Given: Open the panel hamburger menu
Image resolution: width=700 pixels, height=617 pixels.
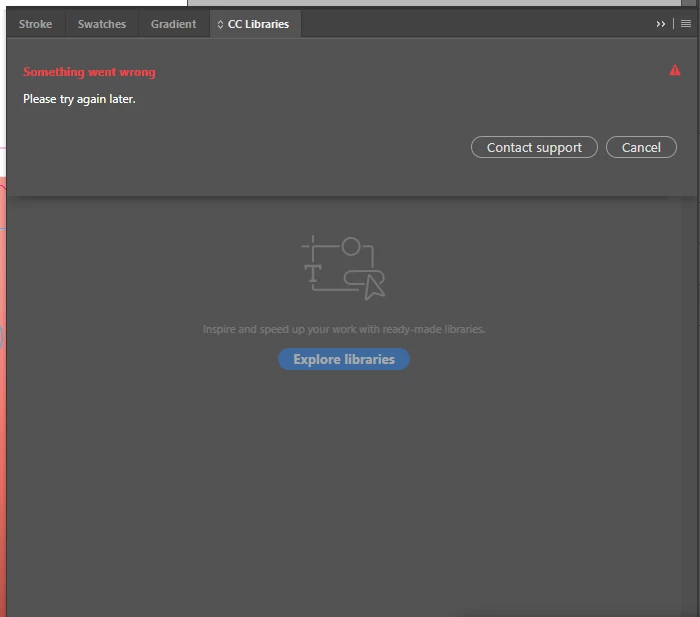Looking at the screenshot, I should point(686,24).
